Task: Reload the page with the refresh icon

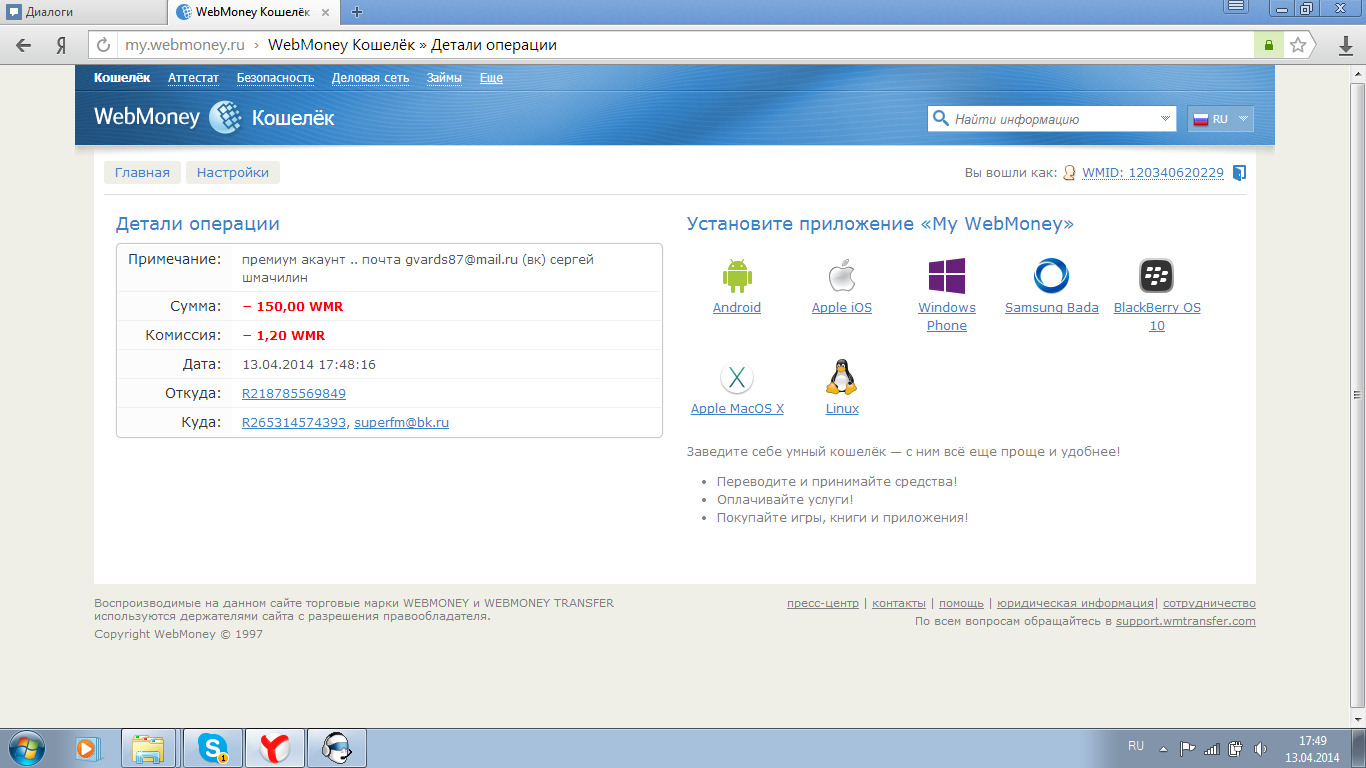Action: 103,45
